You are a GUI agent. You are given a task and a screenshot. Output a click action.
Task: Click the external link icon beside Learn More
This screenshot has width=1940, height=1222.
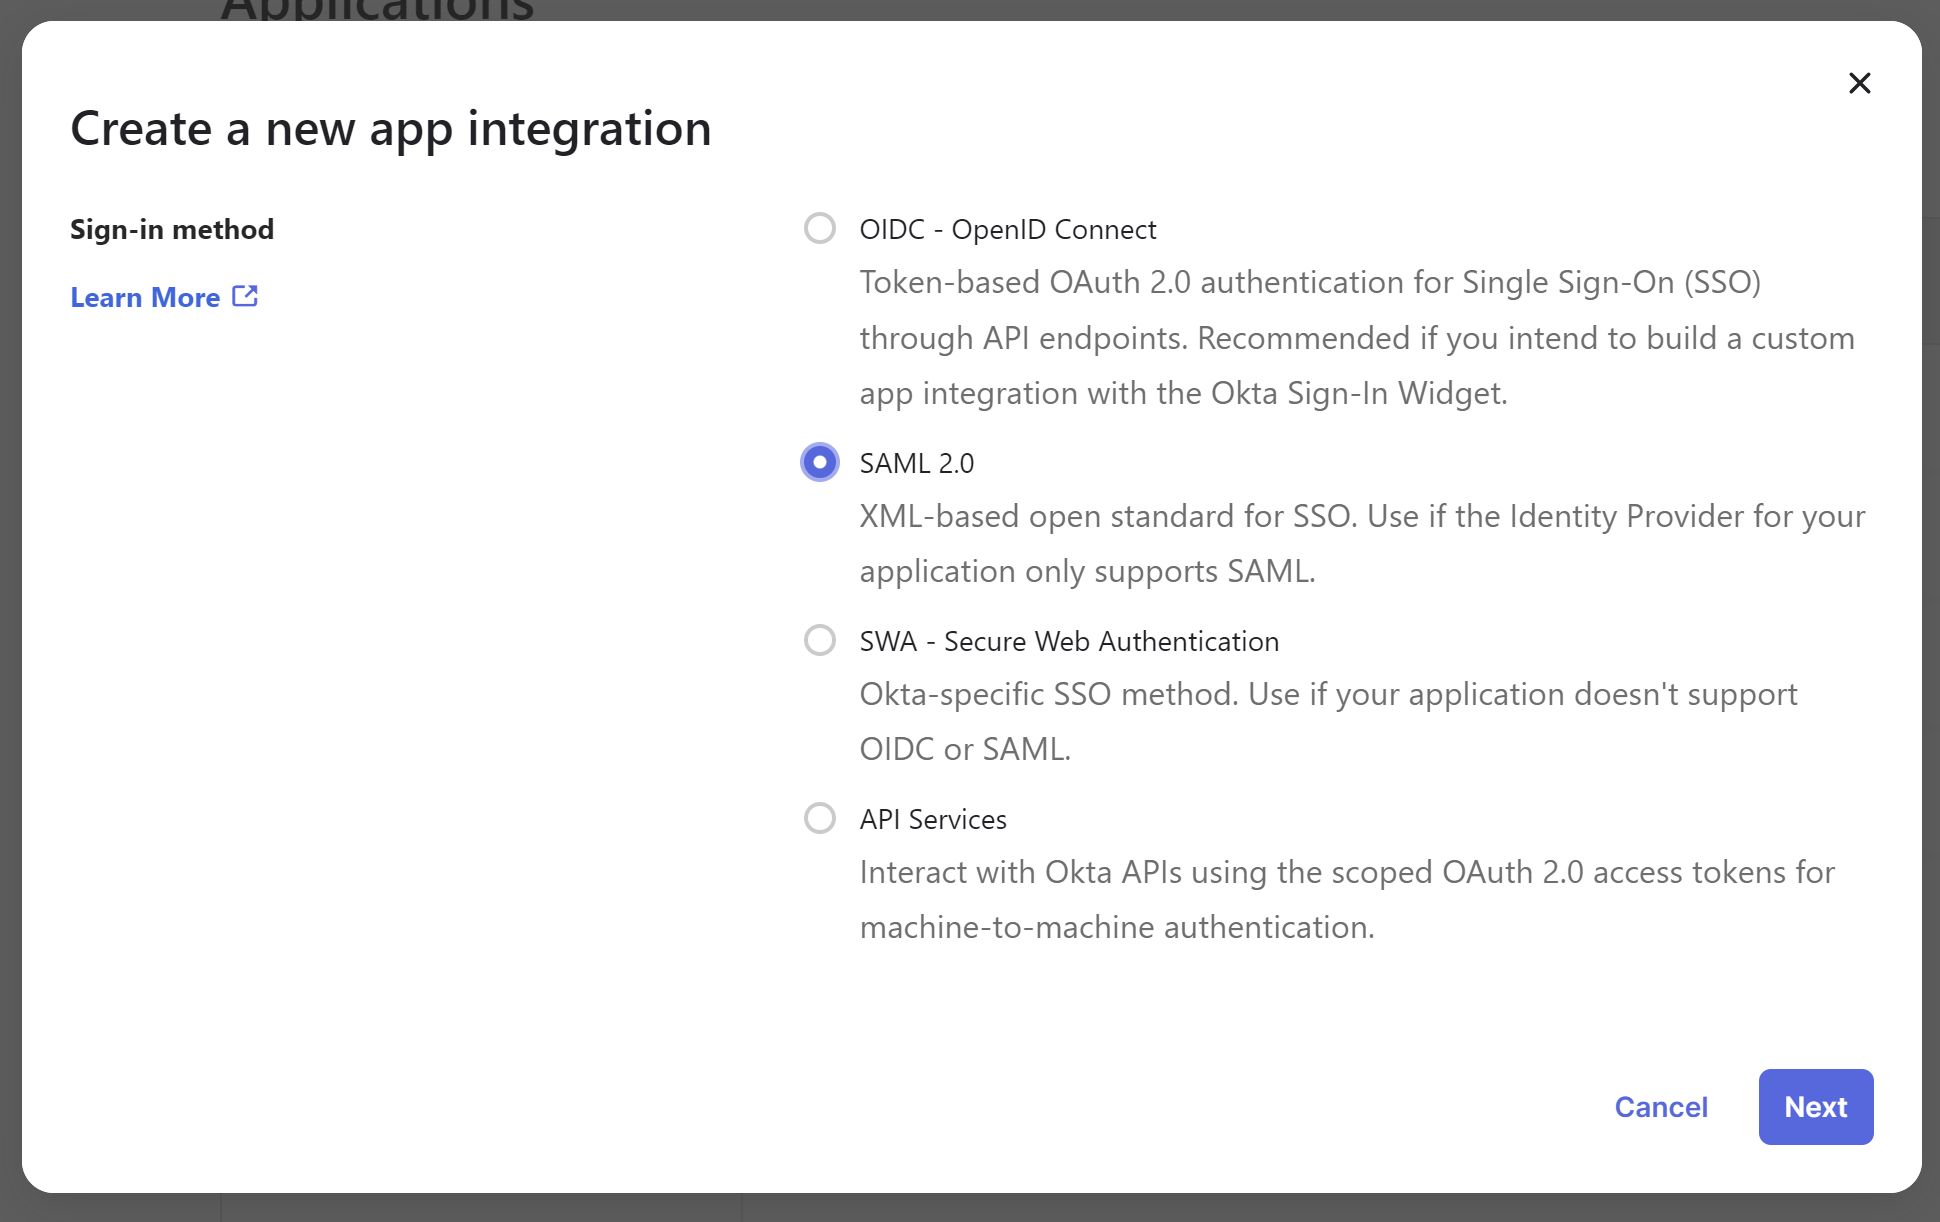pos(245,296)
